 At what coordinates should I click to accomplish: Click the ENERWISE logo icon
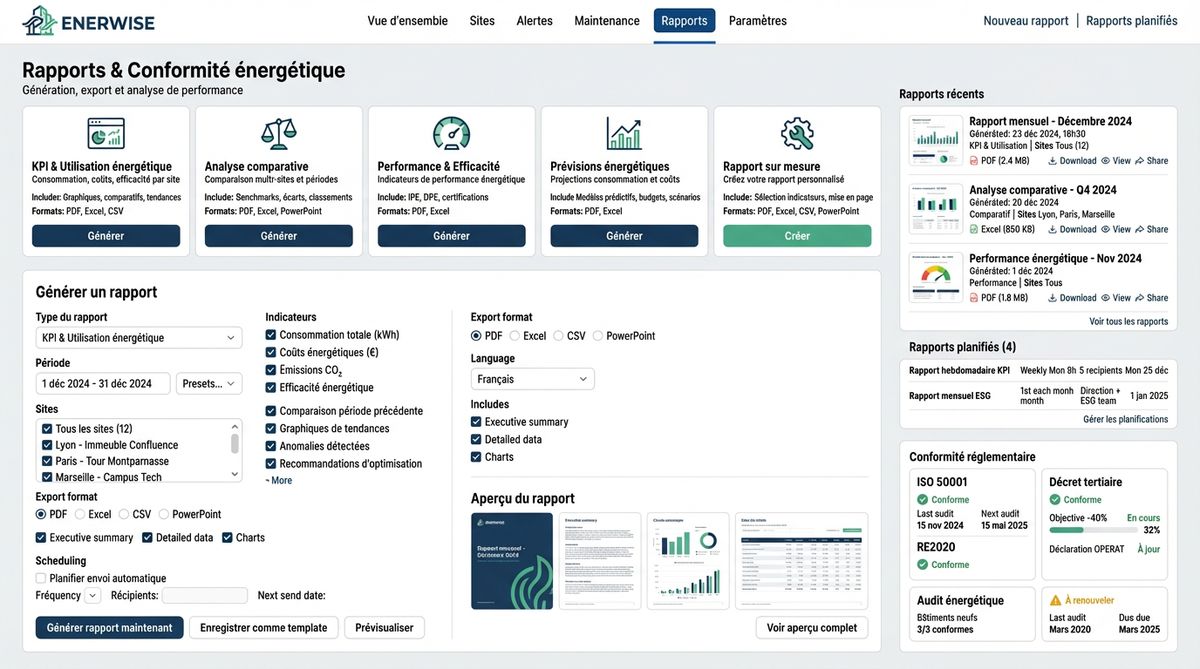click(38, 20)
